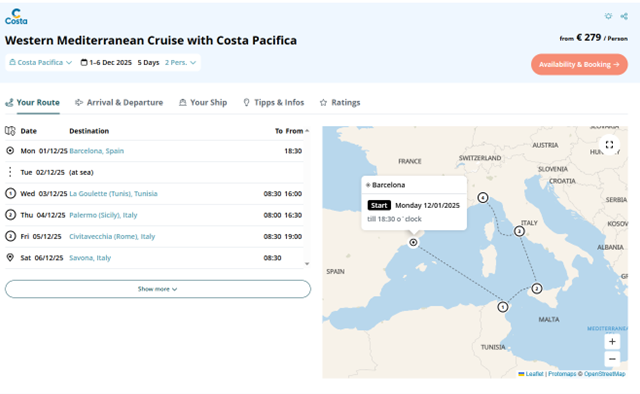
Task: Open the Protomaps attribution link
Action: coord(562,374)
